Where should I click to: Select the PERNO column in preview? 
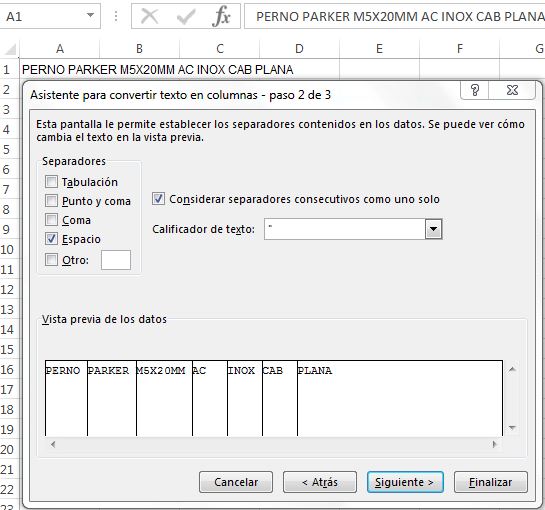(66, 398)
